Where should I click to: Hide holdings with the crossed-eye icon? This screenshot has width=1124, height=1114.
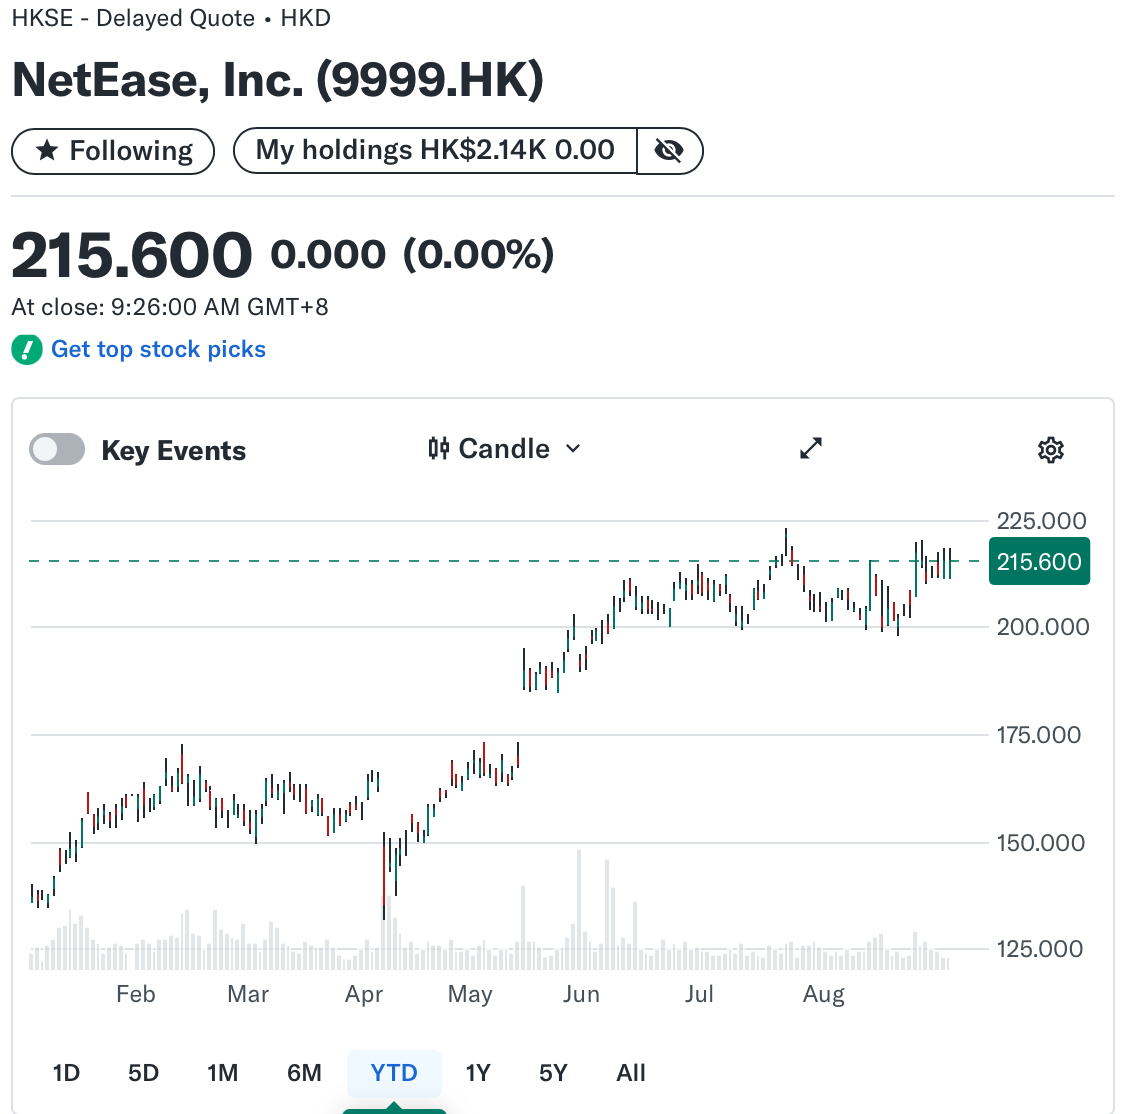pyautogui.click(x=669, y=151)
